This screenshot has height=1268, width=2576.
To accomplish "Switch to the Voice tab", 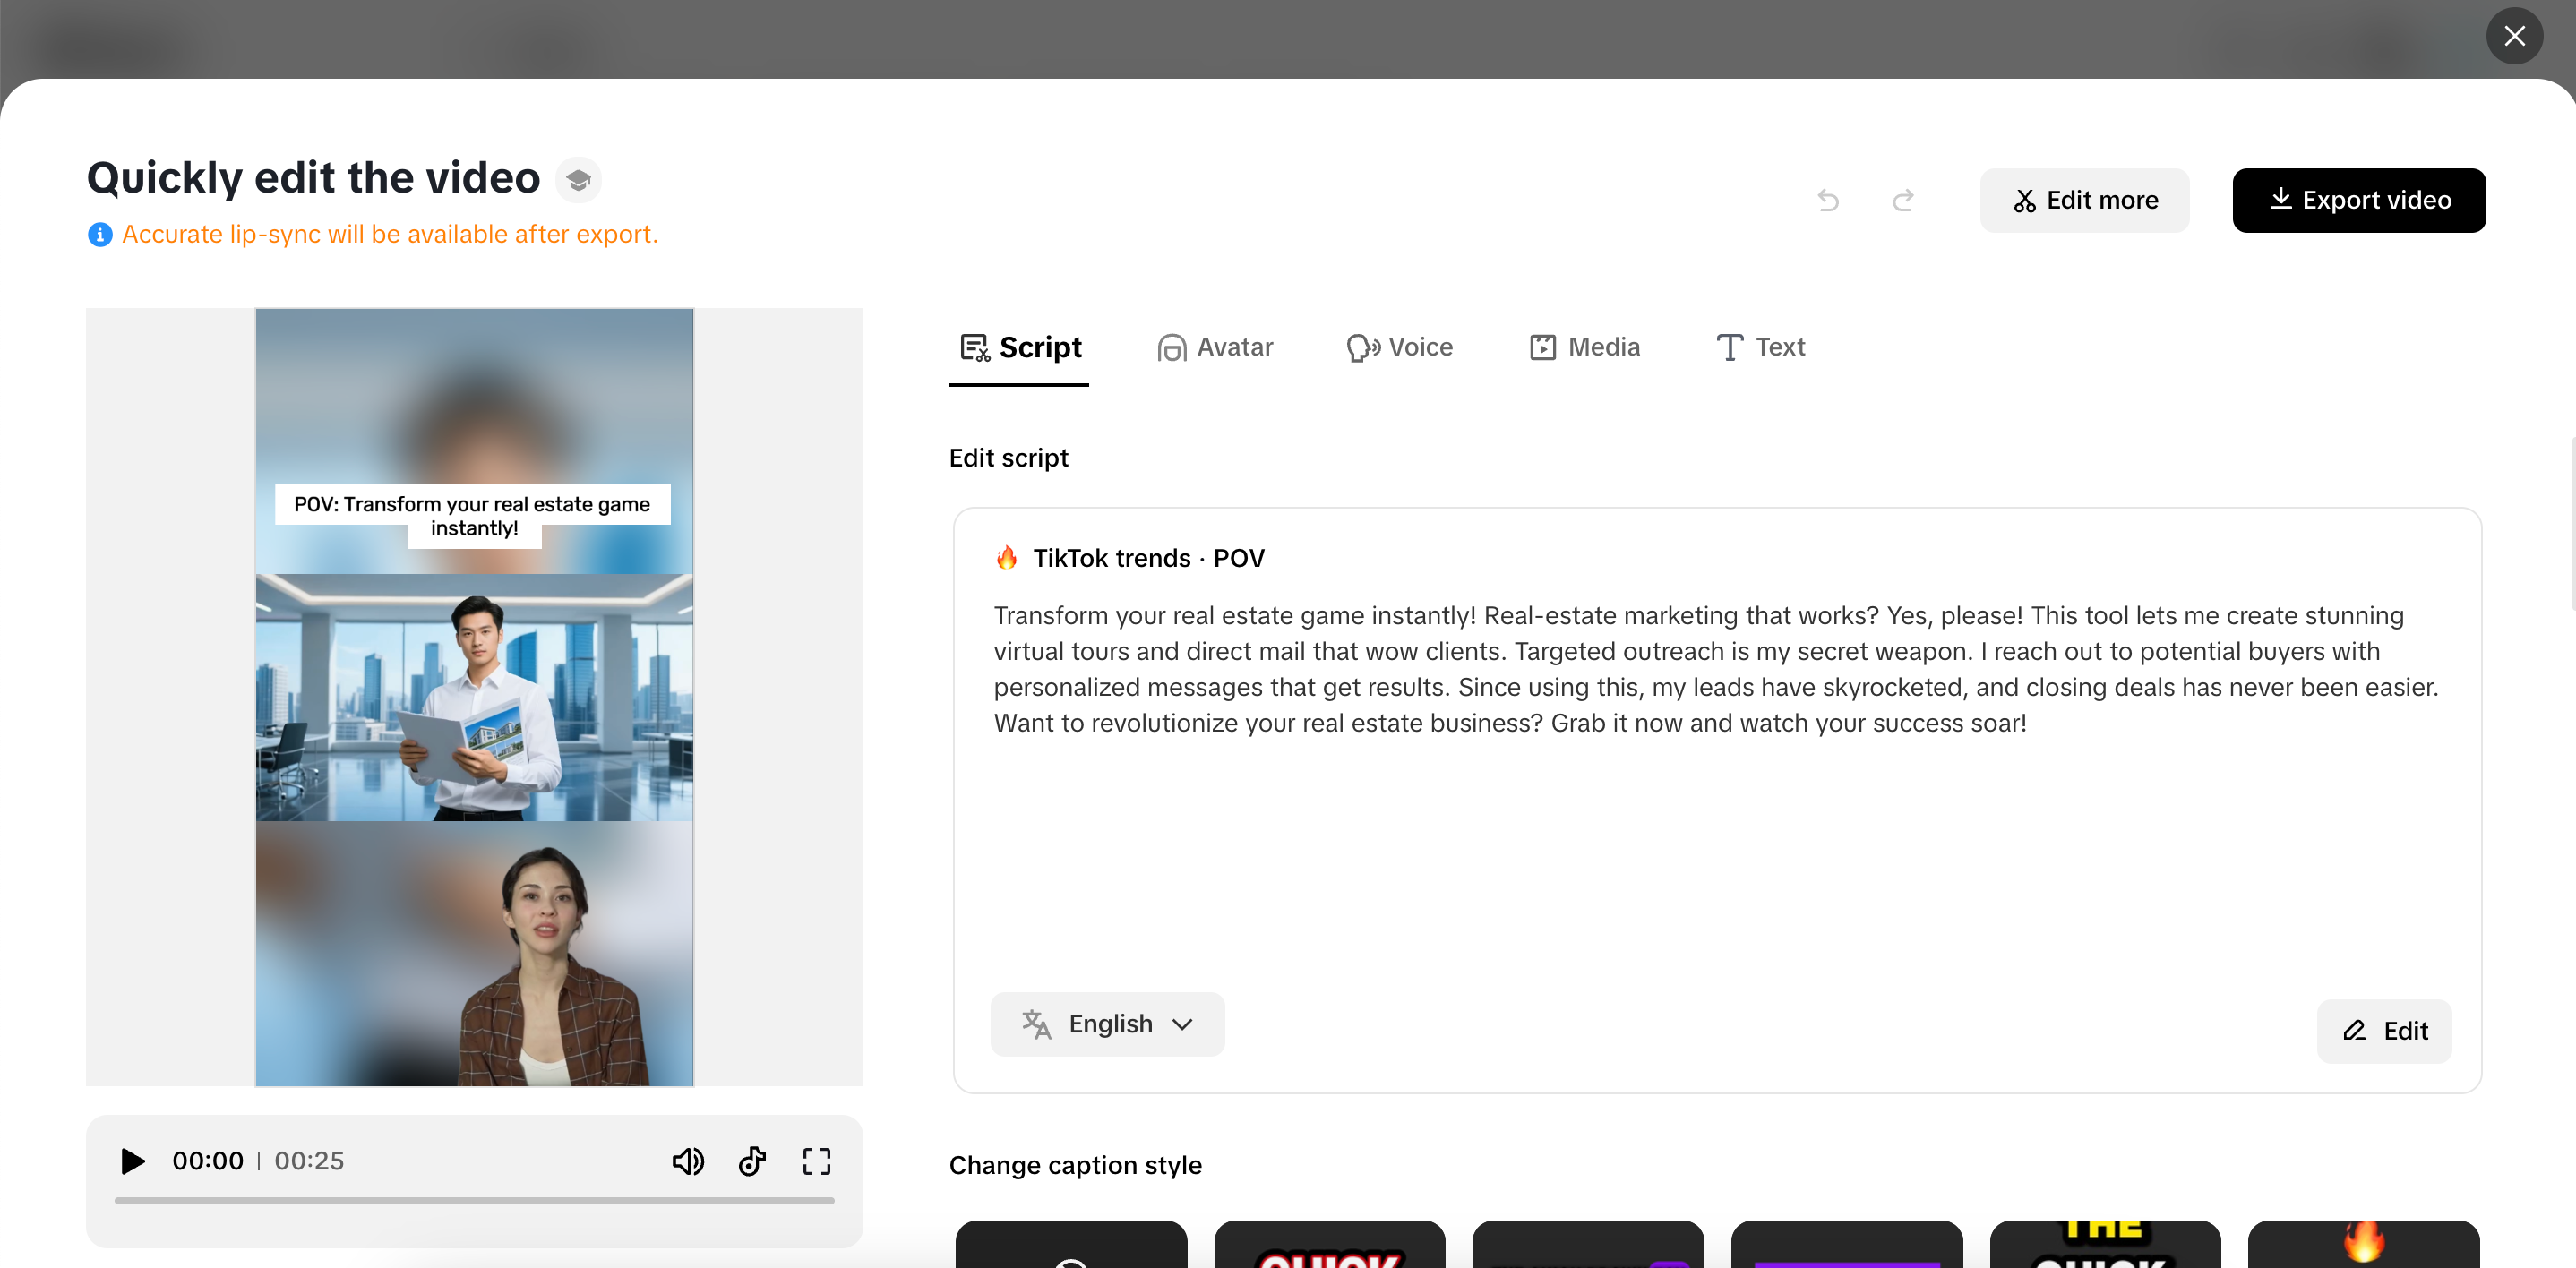I will point(1399,347).
